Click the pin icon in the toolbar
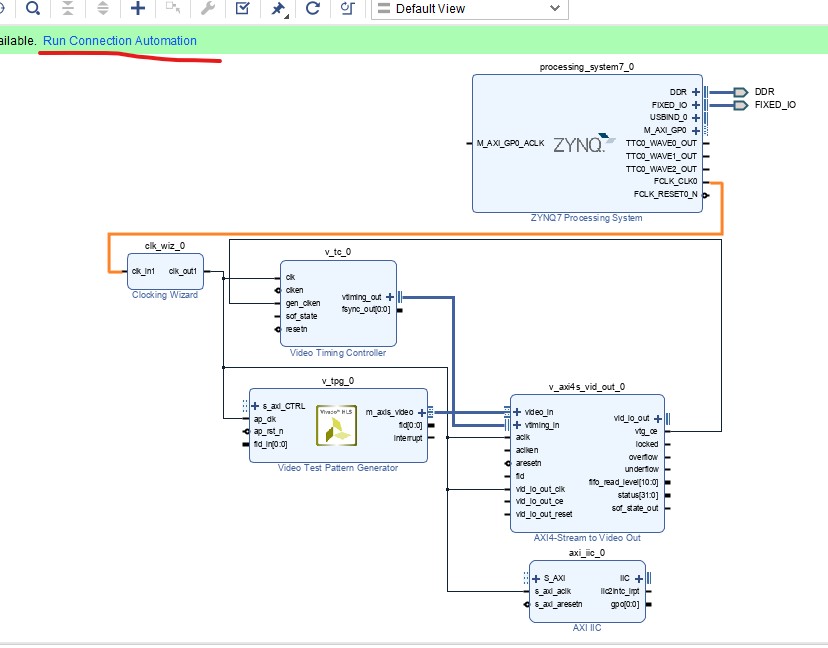The image size is (828, 648). 278,9
